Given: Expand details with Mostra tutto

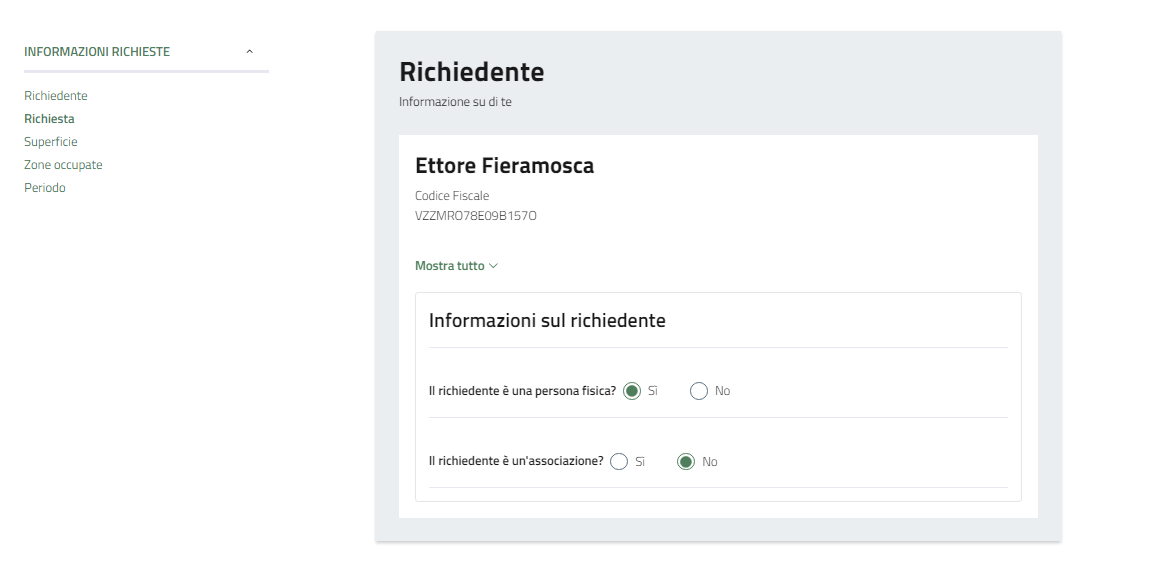Looking at the screenshot, I should click(x=450, y=266).
